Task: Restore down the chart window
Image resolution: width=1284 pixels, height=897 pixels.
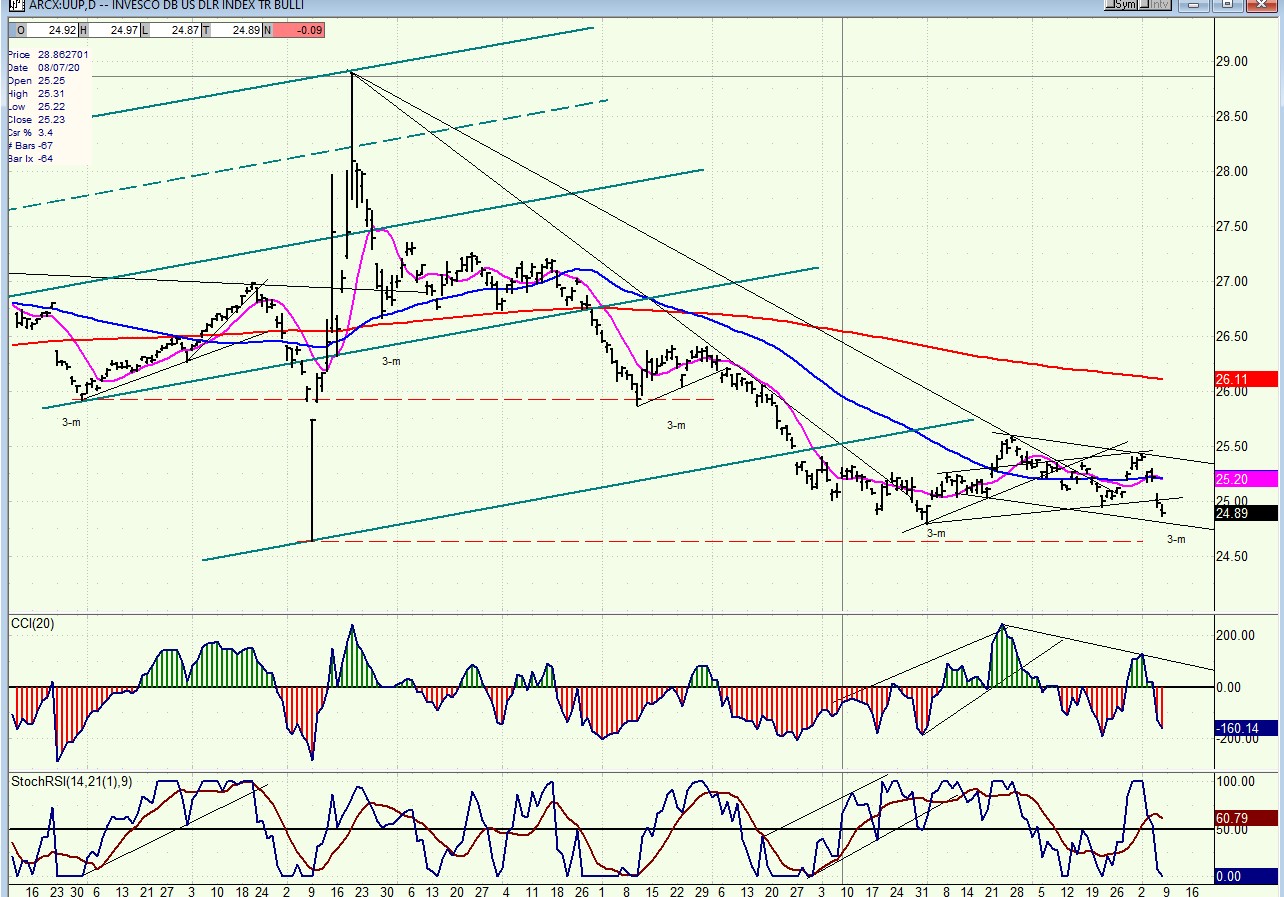Action: coord(1227,5)
